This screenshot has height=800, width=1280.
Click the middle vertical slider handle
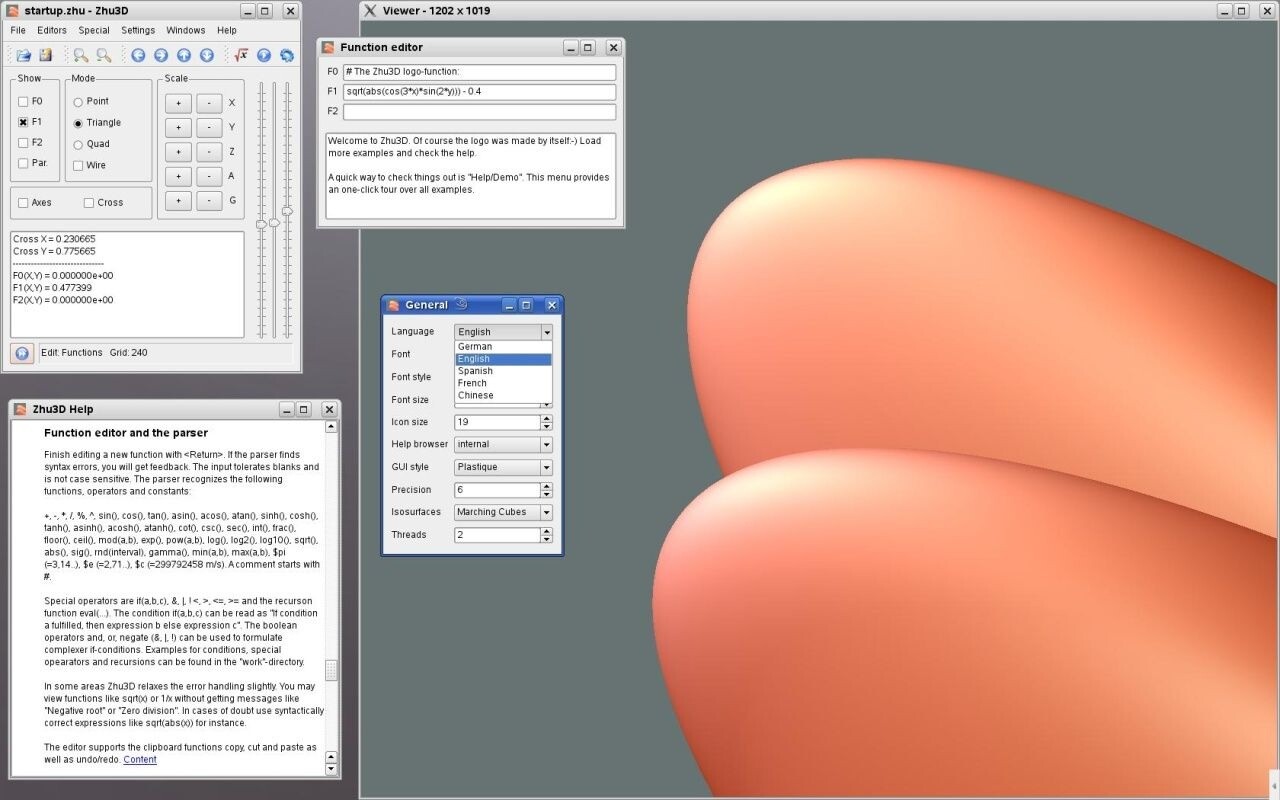coord(274,223)
